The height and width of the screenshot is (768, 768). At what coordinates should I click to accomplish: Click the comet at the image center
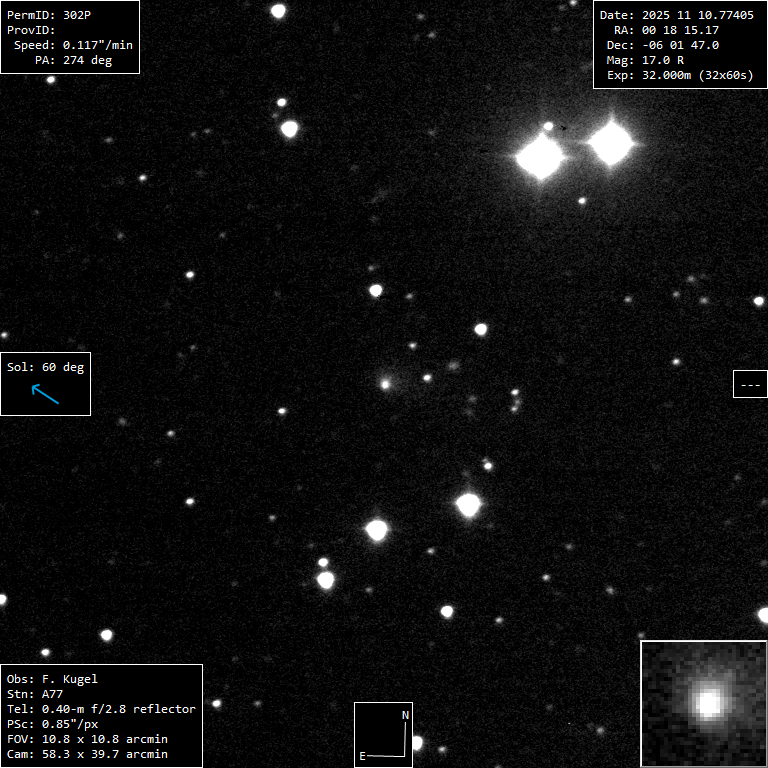click(385, 383)
